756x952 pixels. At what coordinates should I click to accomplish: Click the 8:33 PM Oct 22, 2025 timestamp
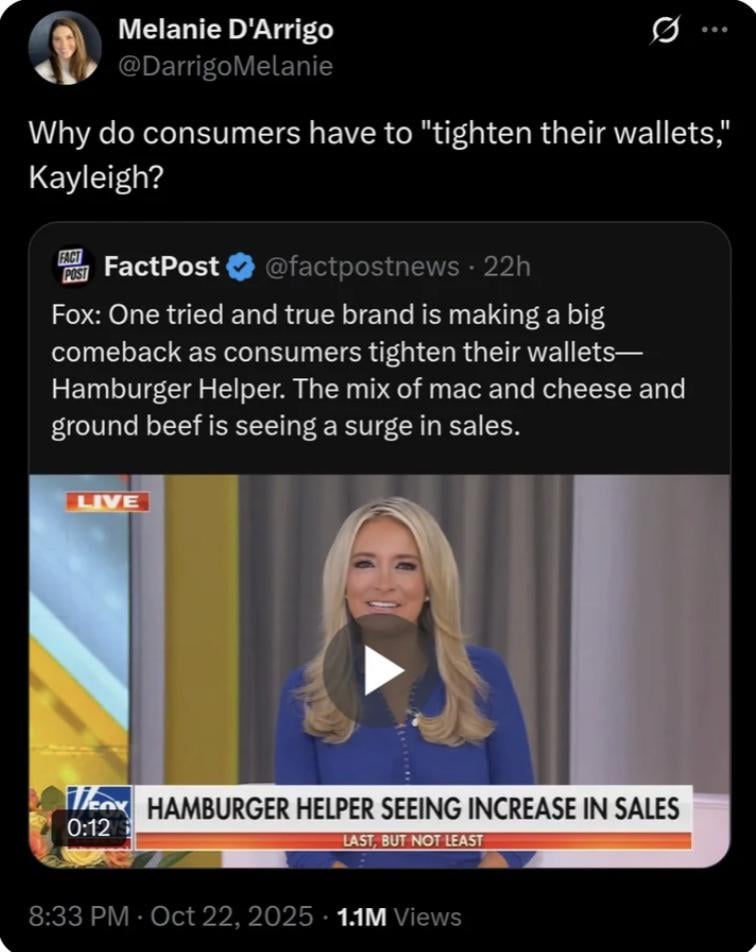[x=171, y=916]
